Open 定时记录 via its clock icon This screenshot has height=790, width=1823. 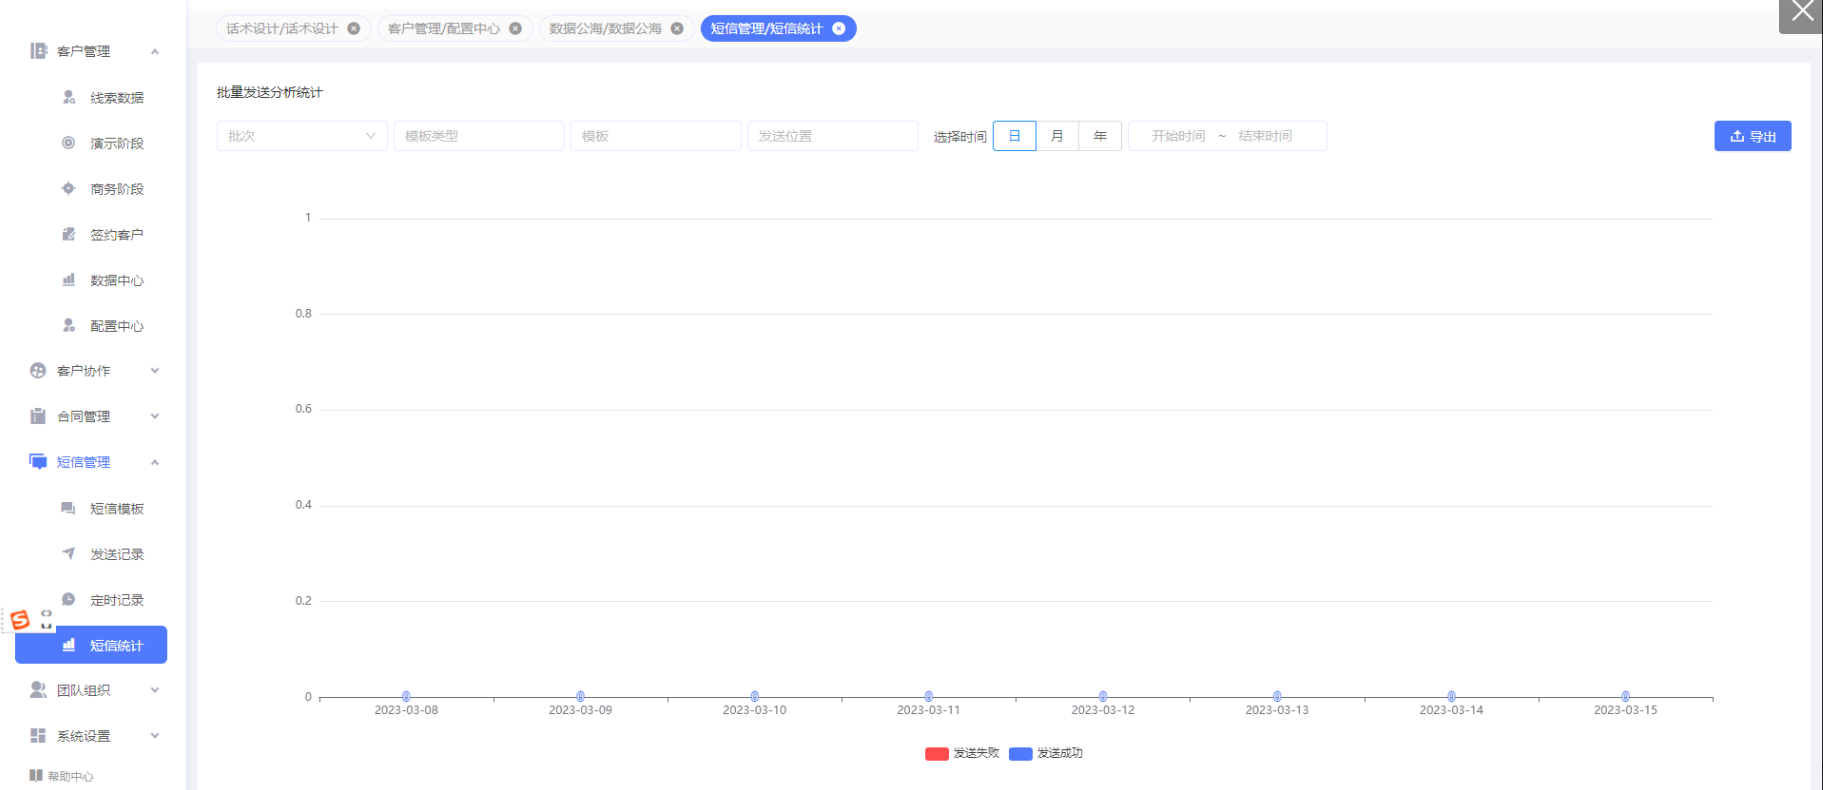[69, 599]
